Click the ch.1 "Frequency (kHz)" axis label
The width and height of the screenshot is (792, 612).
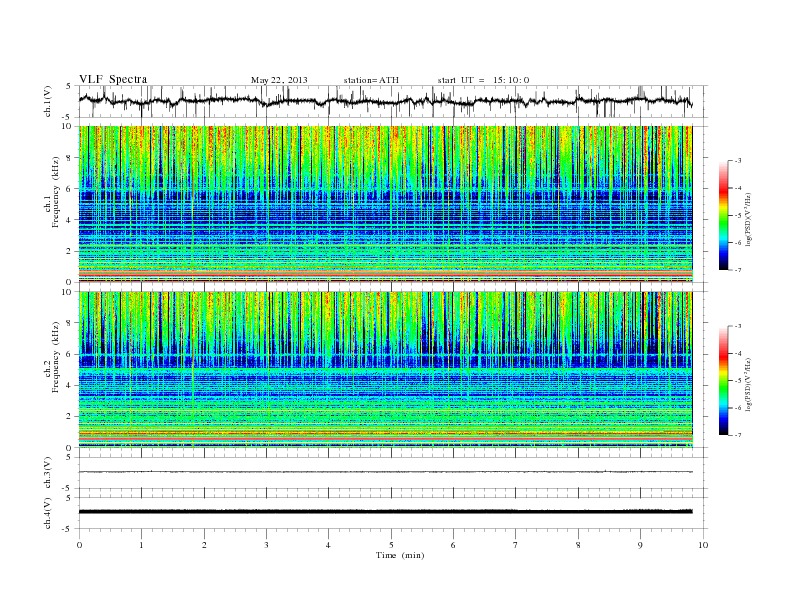tap(56, 192)
